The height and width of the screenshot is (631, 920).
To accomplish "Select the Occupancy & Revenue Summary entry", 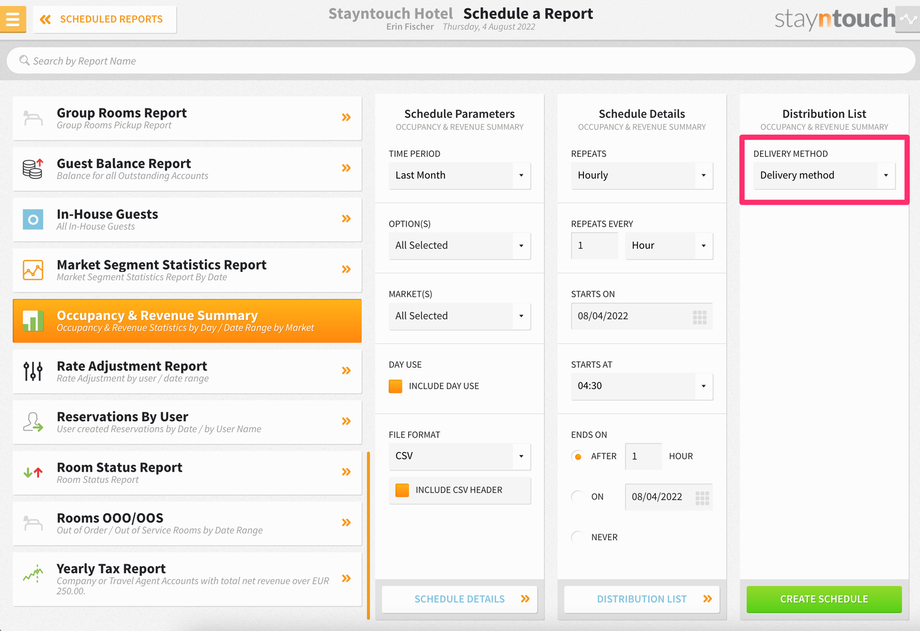I will [187, 320].
